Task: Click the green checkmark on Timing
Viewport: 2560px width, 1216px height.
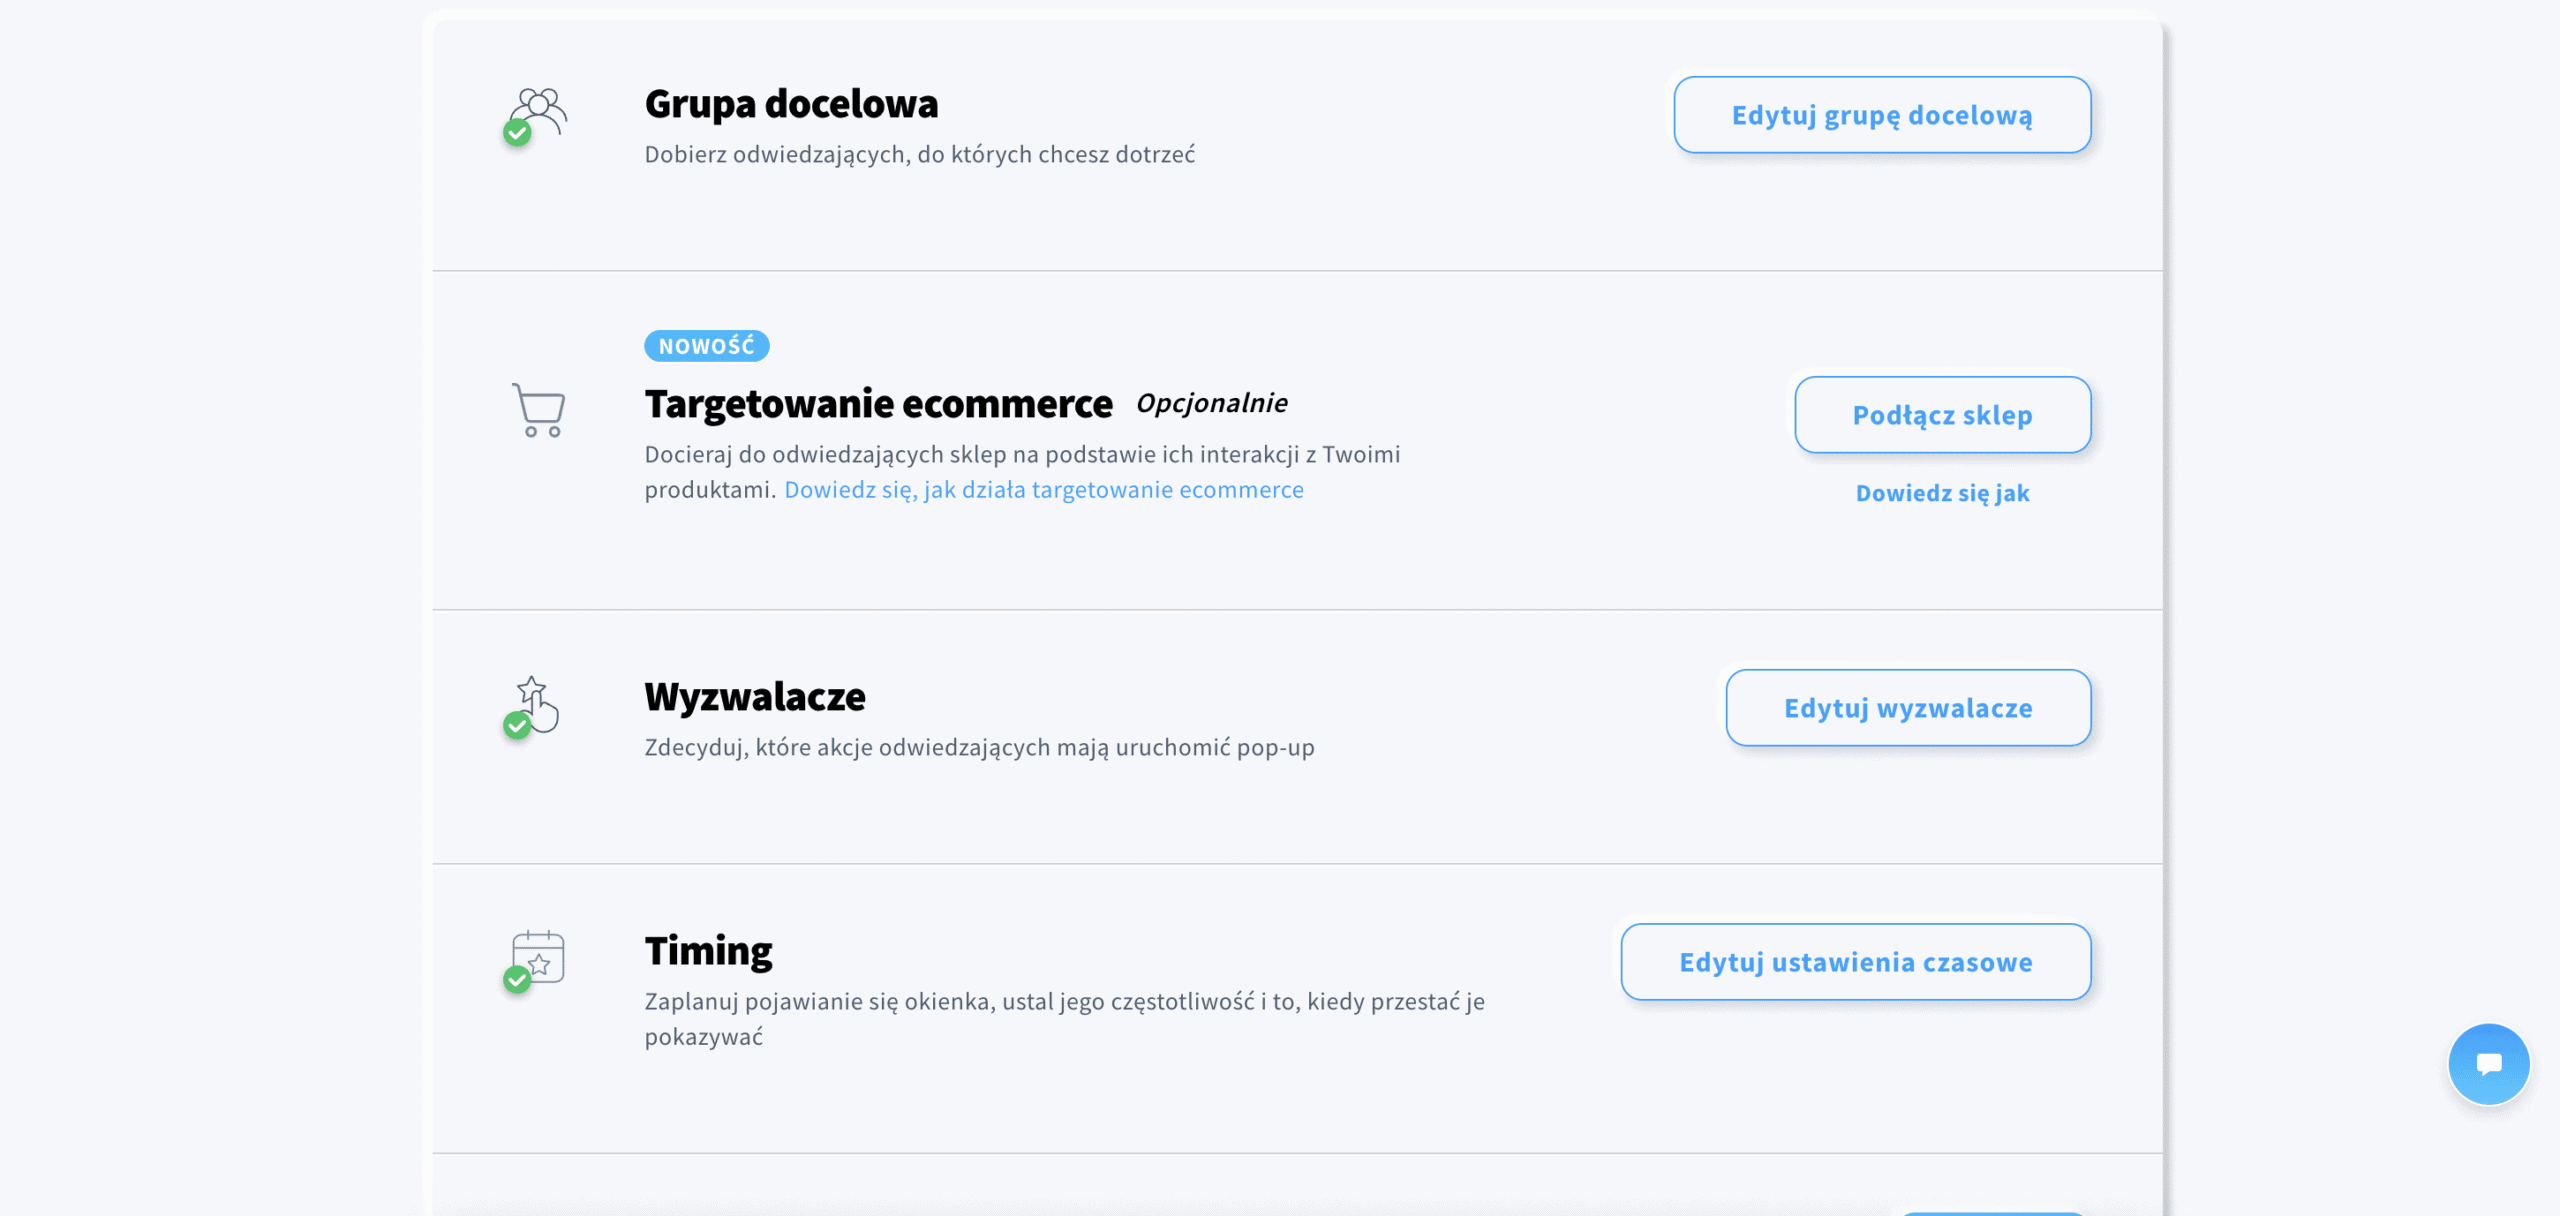Action: point(517,981)
